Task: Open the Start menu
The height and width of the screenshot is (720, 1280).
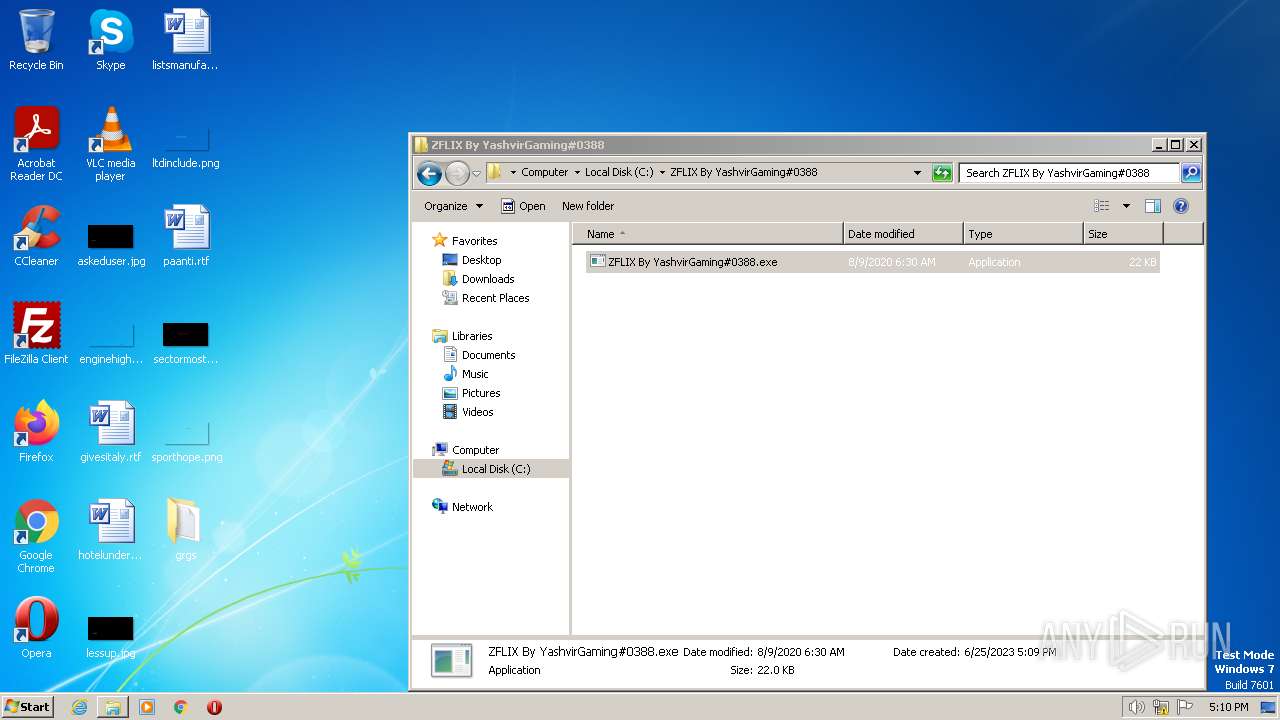Action: click(27, 707)
